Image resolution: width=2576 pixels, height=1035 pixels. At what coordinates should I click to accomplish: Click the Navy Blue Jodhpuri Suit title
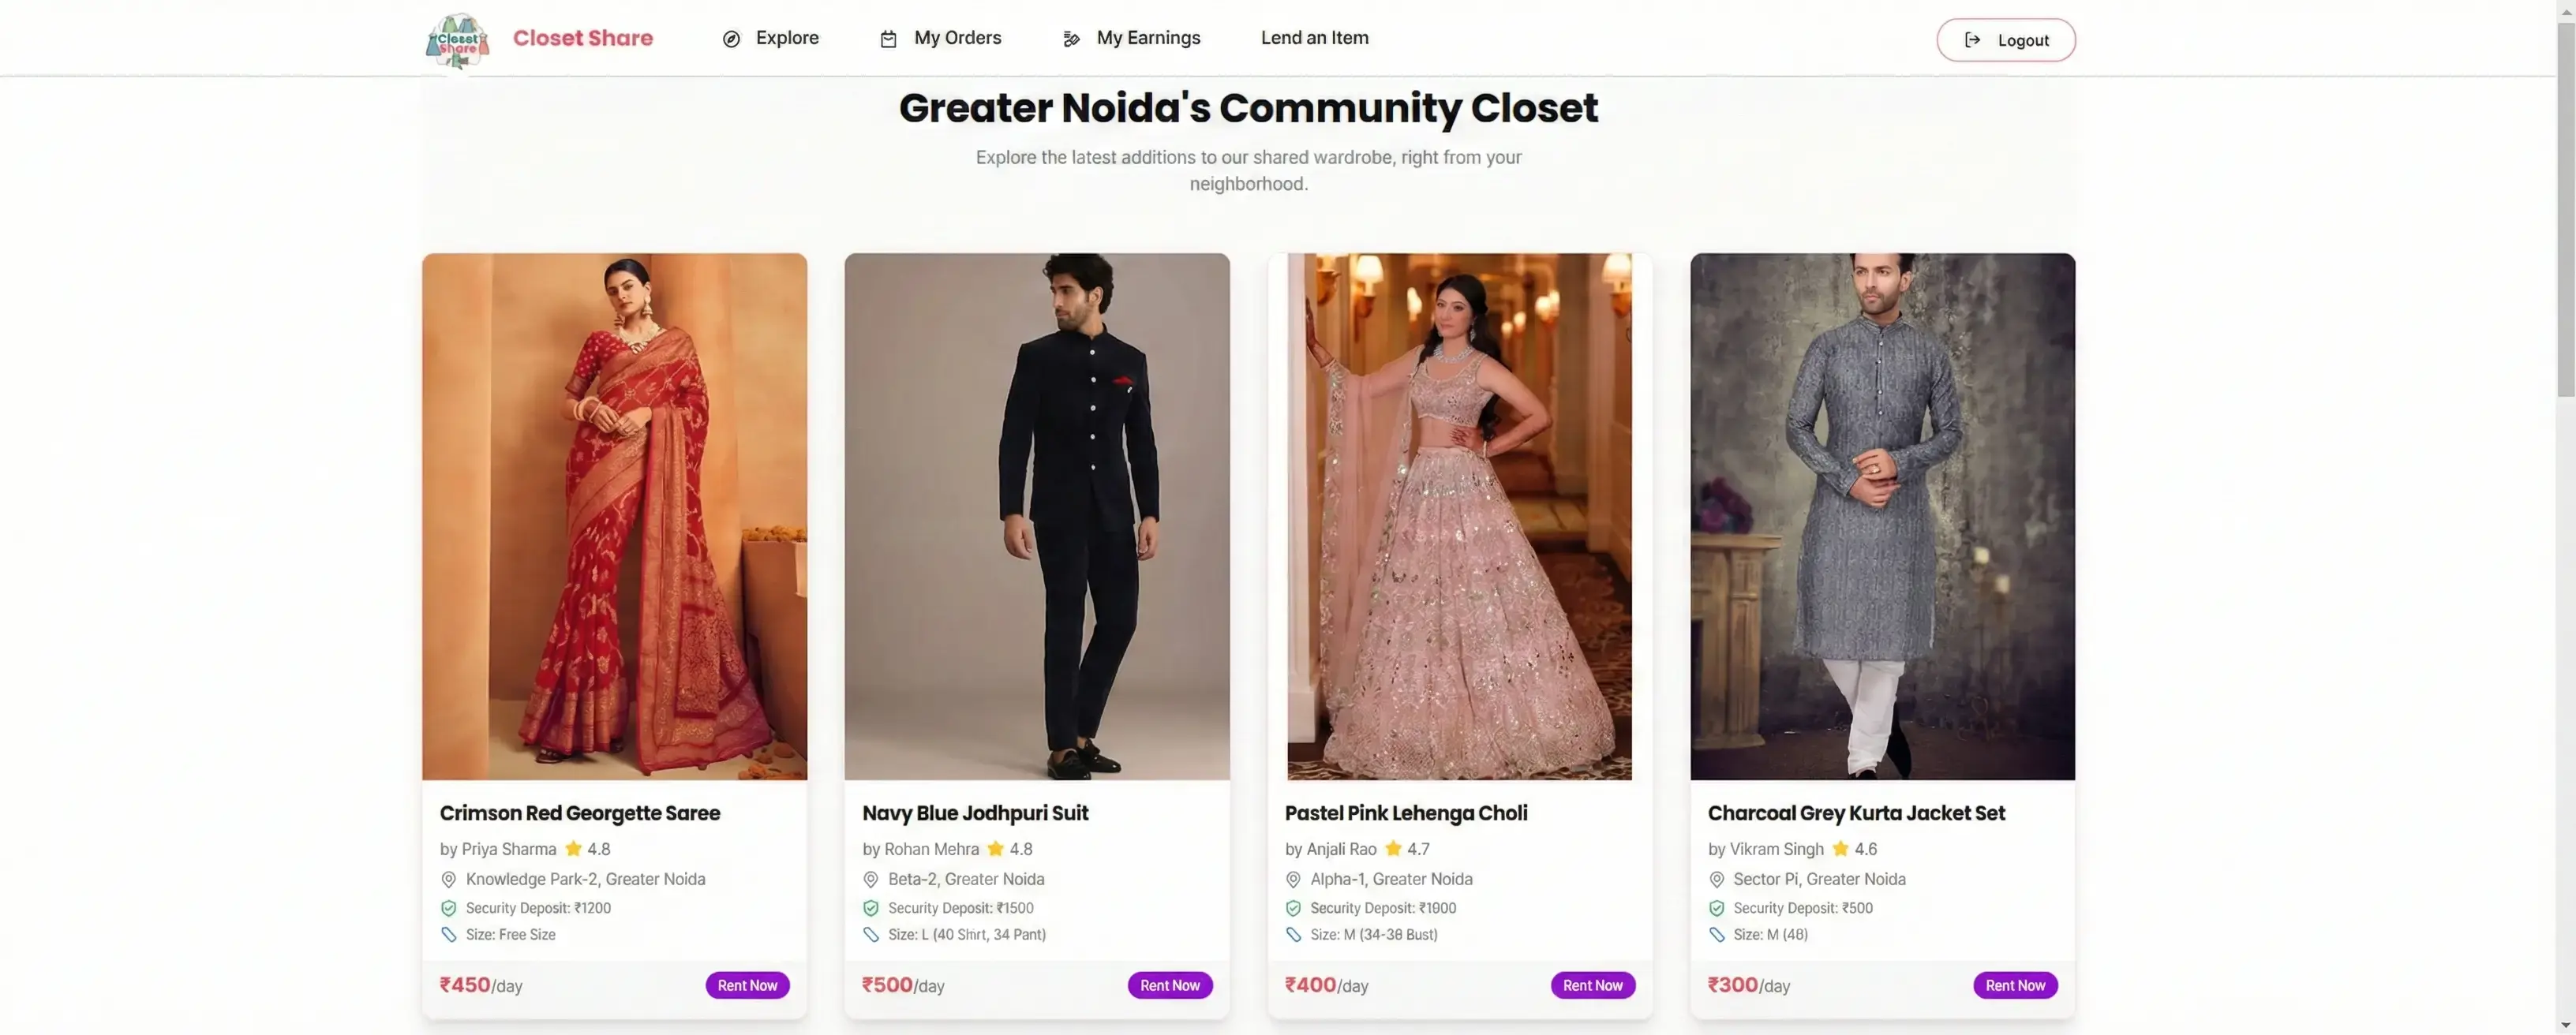[975, 813]
